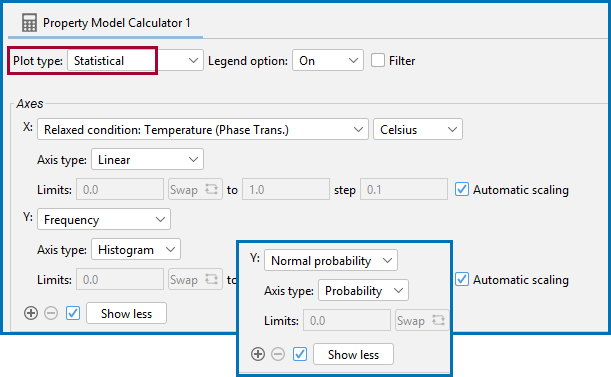Toggle Automatic scaling for Y axis
This screenshot has width=611, height=377.
pyautogui.click(x=462, y=280)
